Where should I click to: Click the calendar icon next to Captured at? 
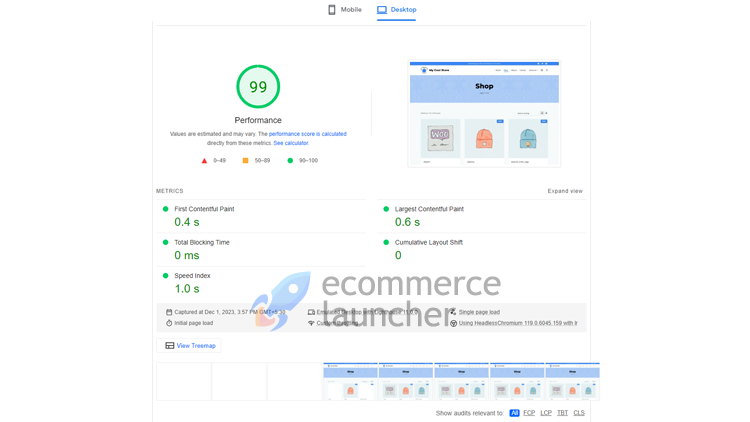(169, 312)
